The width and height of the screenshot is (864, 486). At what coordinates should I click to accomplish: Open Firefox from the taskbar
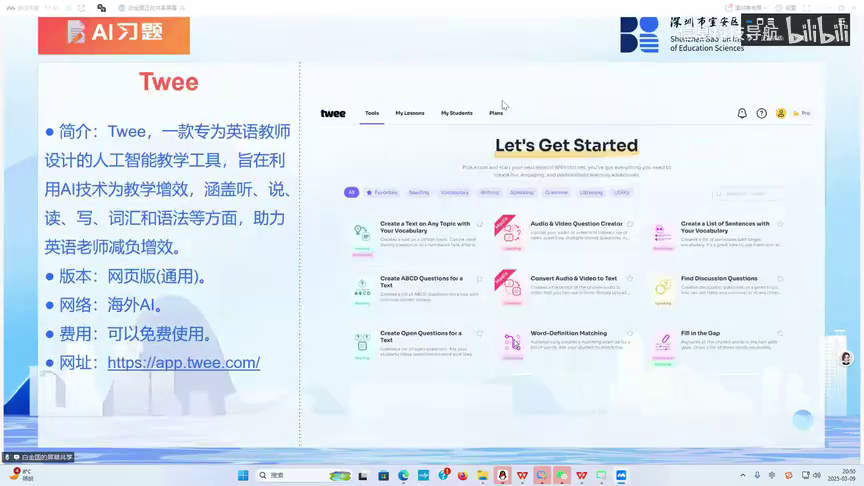coord(462,475)
